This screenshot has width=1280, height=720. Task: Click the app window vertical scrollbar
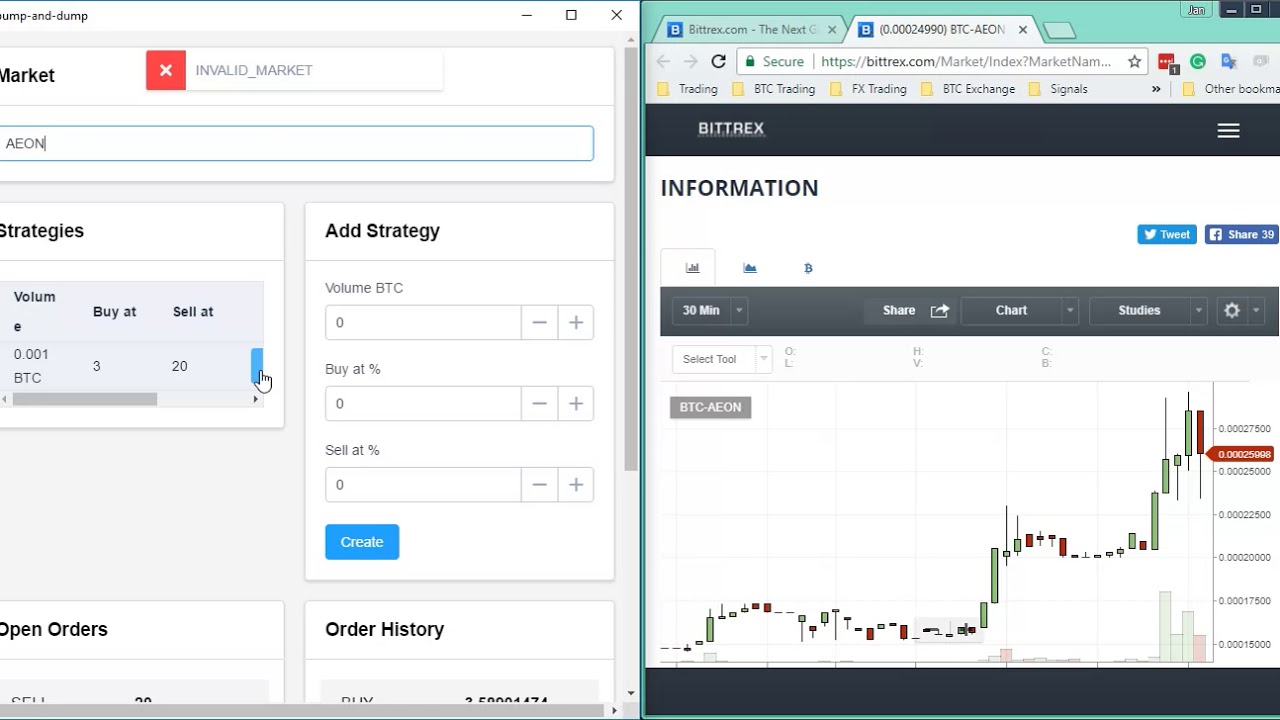point(631,260)
